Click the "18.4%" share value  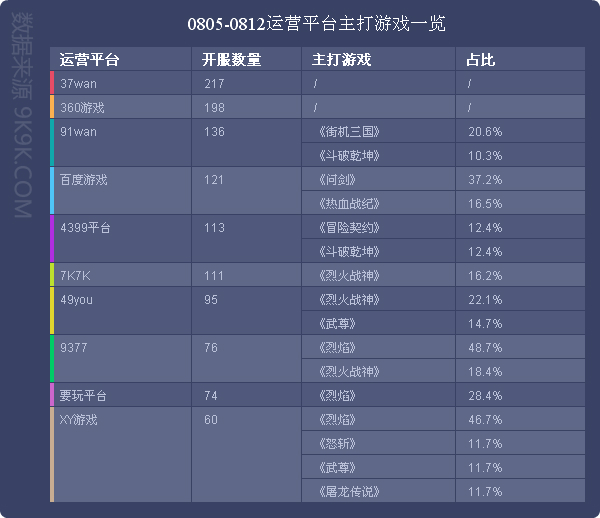(485, 372)
